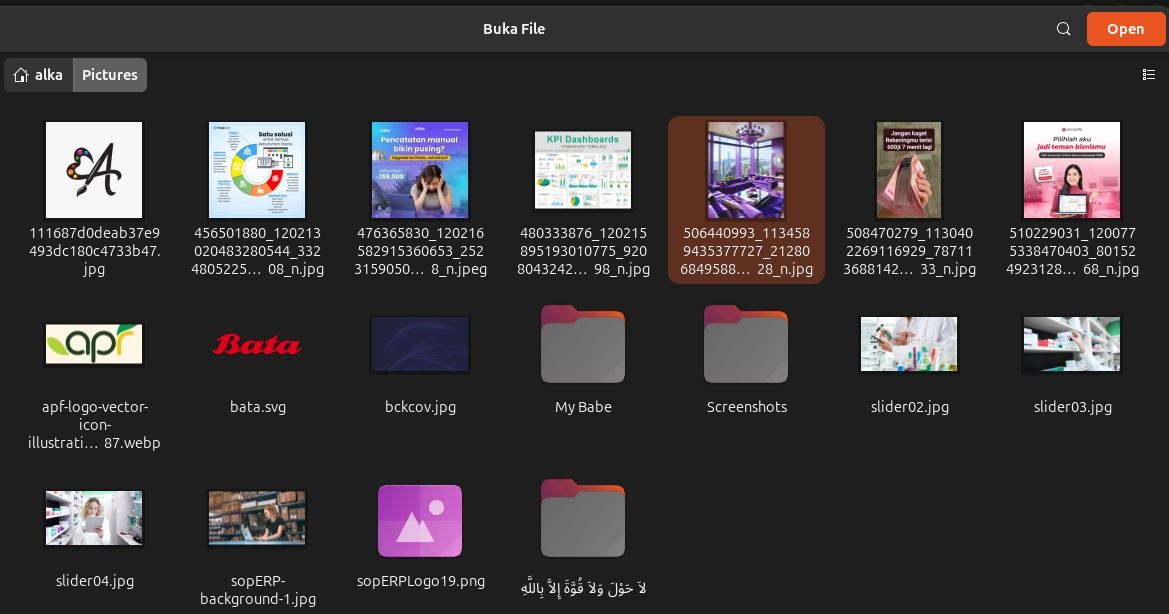Image resolution: width=1169 pixels, height=614 pixels.
Task: Select the dark bckcov.jpg thumbnail
Action: [420, 344]
